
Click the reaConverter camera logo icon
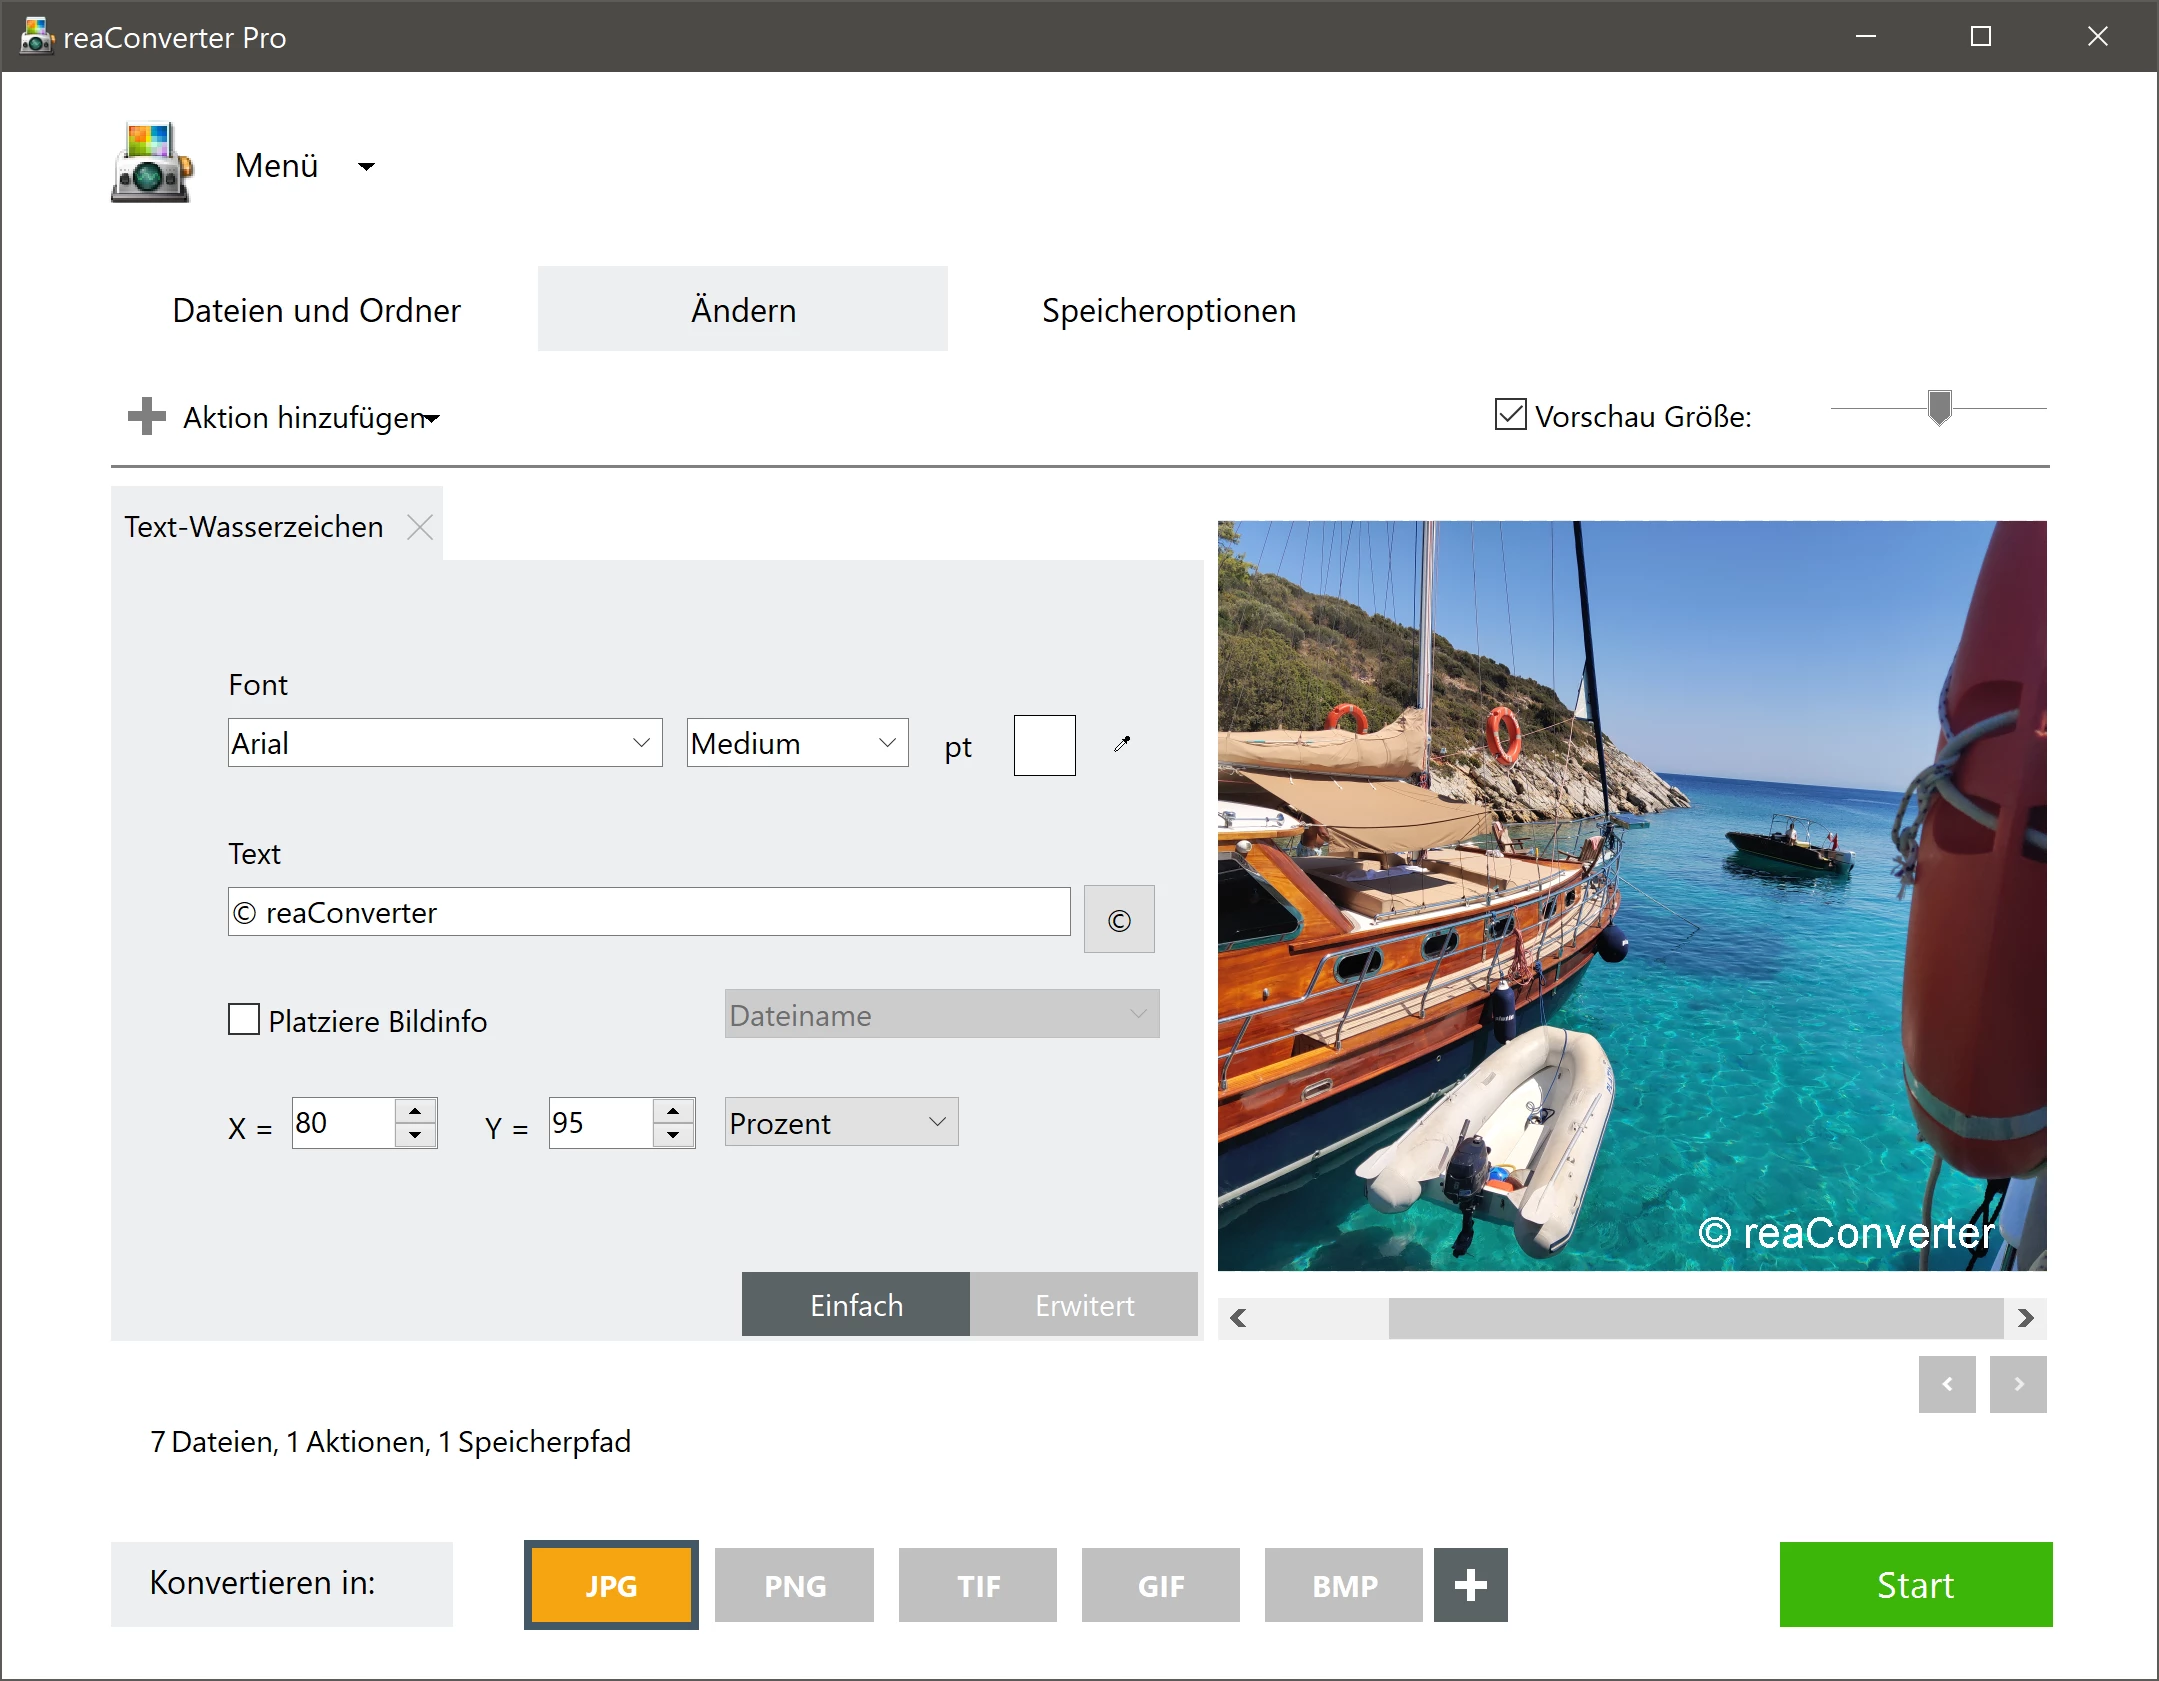[x=151, y=164]
